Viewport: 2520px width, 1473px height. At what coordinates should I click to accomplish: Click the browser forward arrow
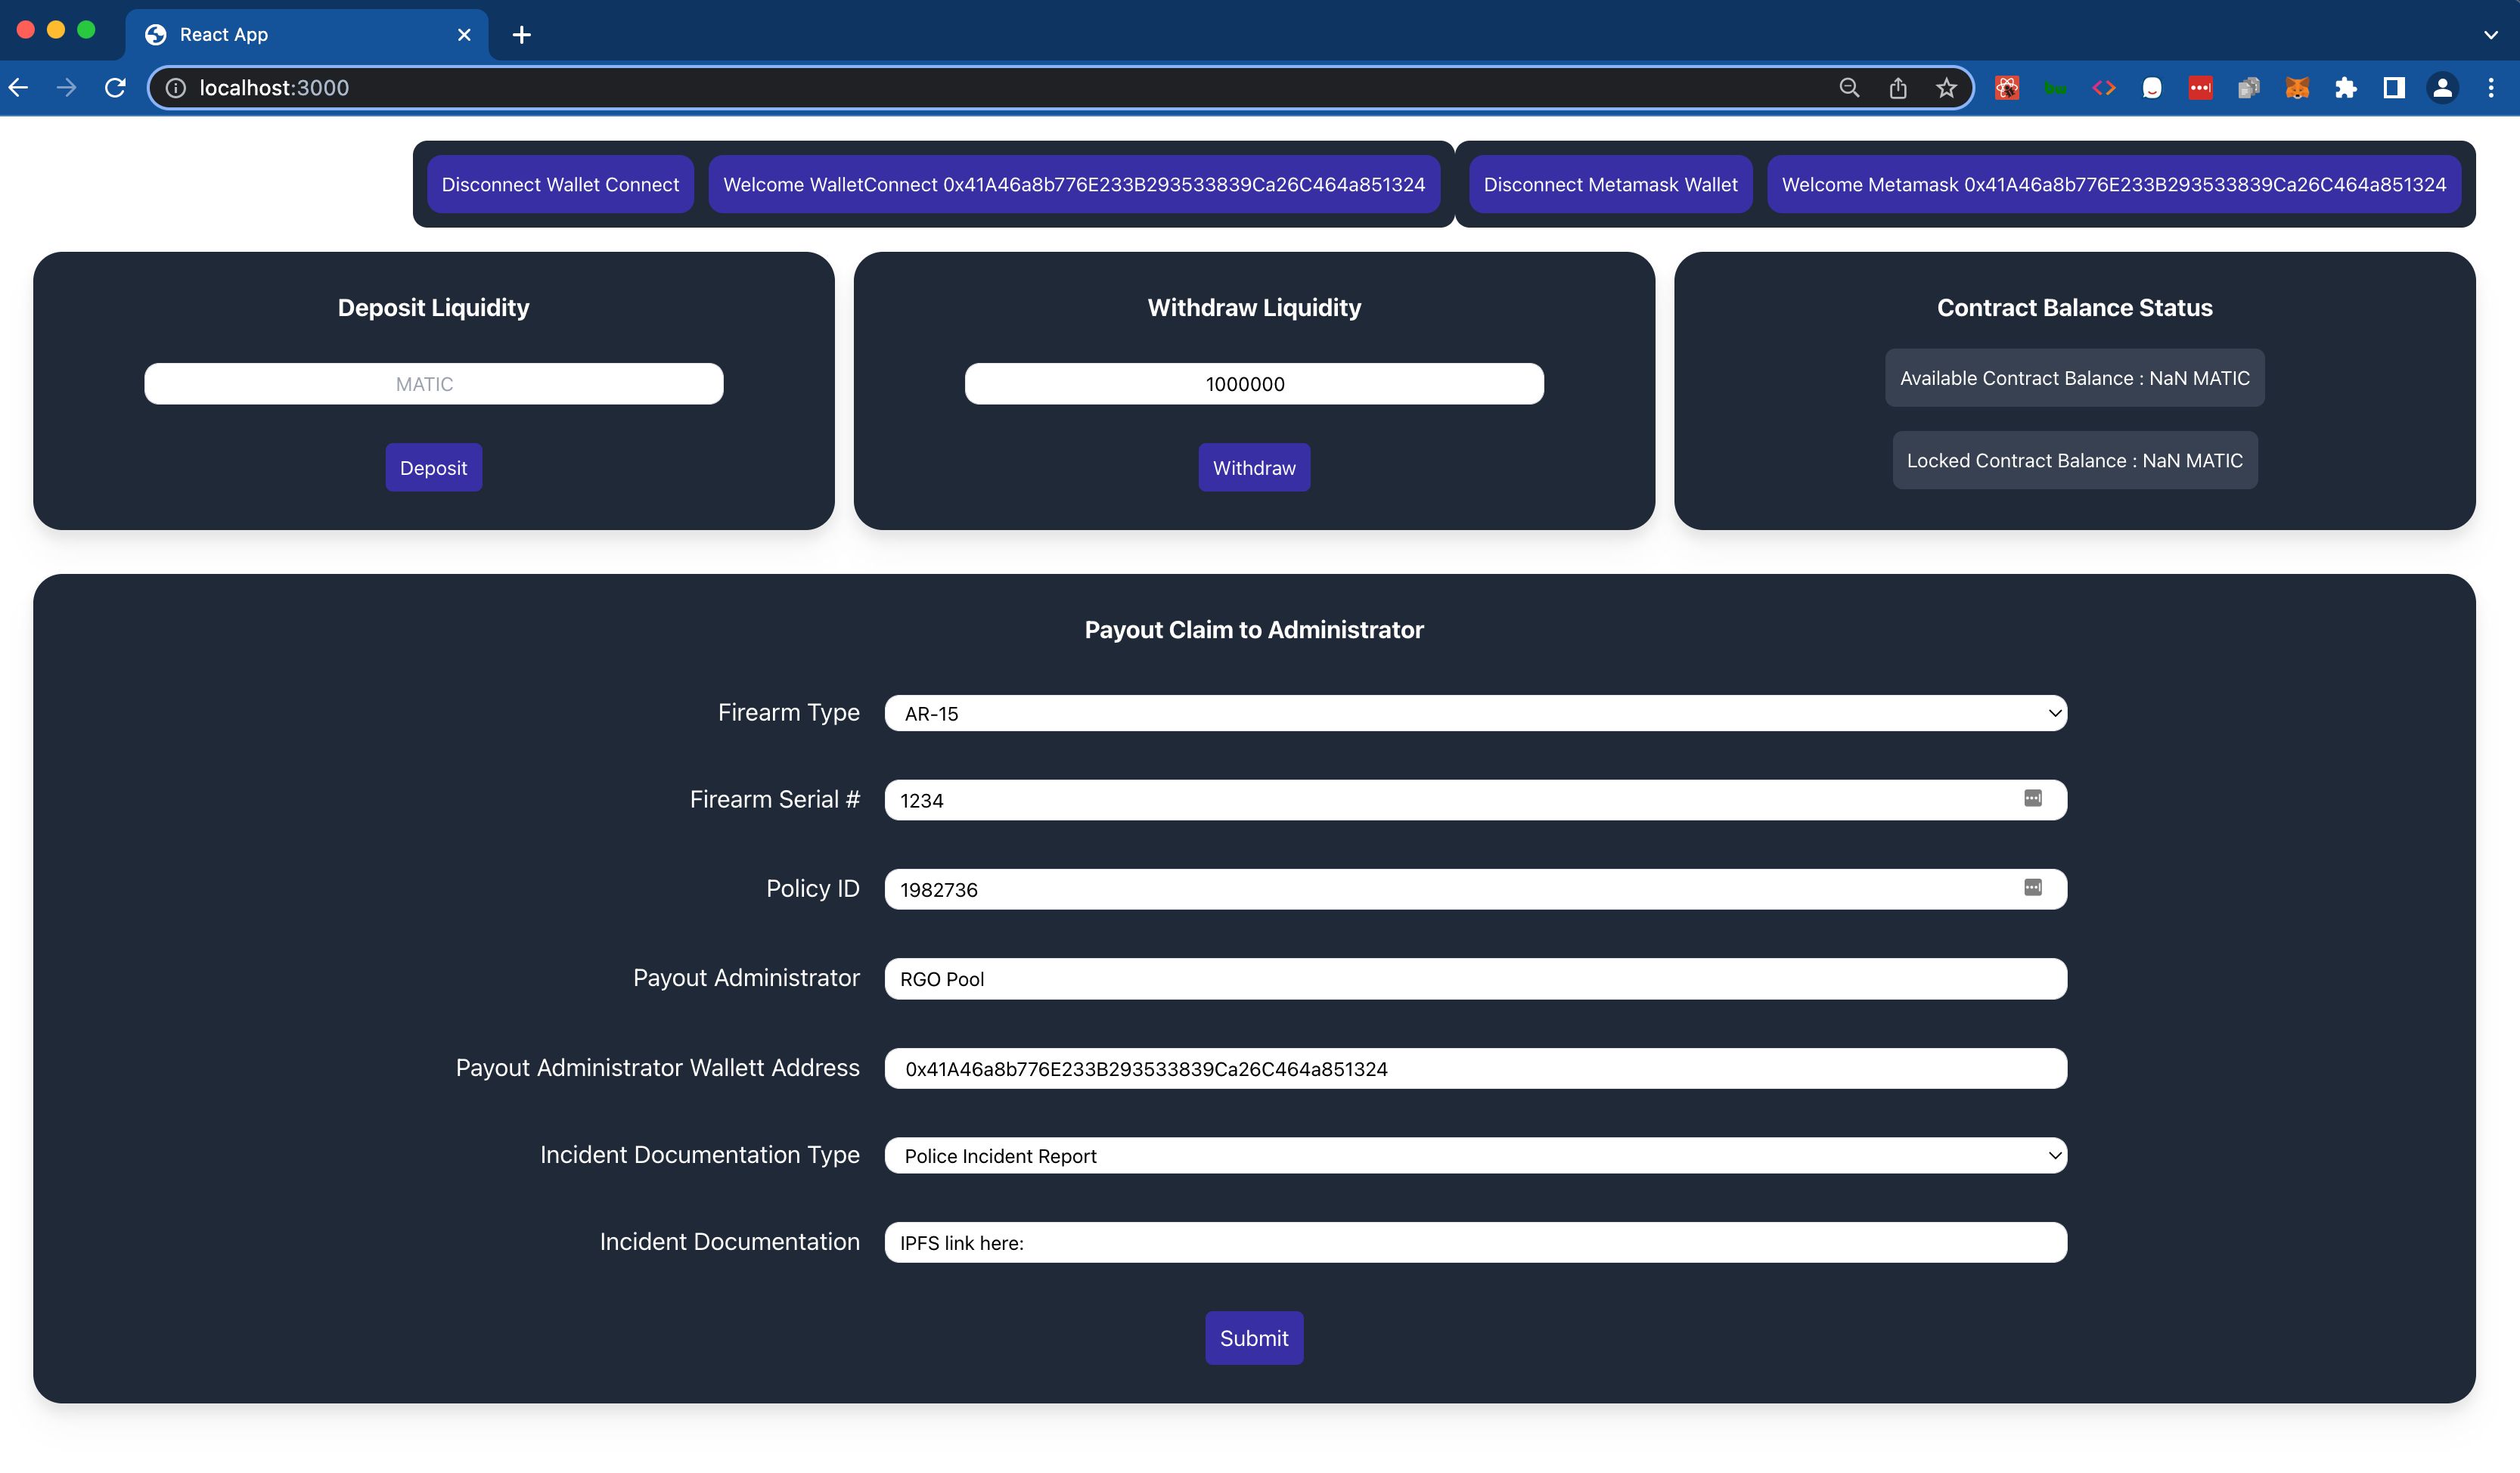(x=66, y=88)
